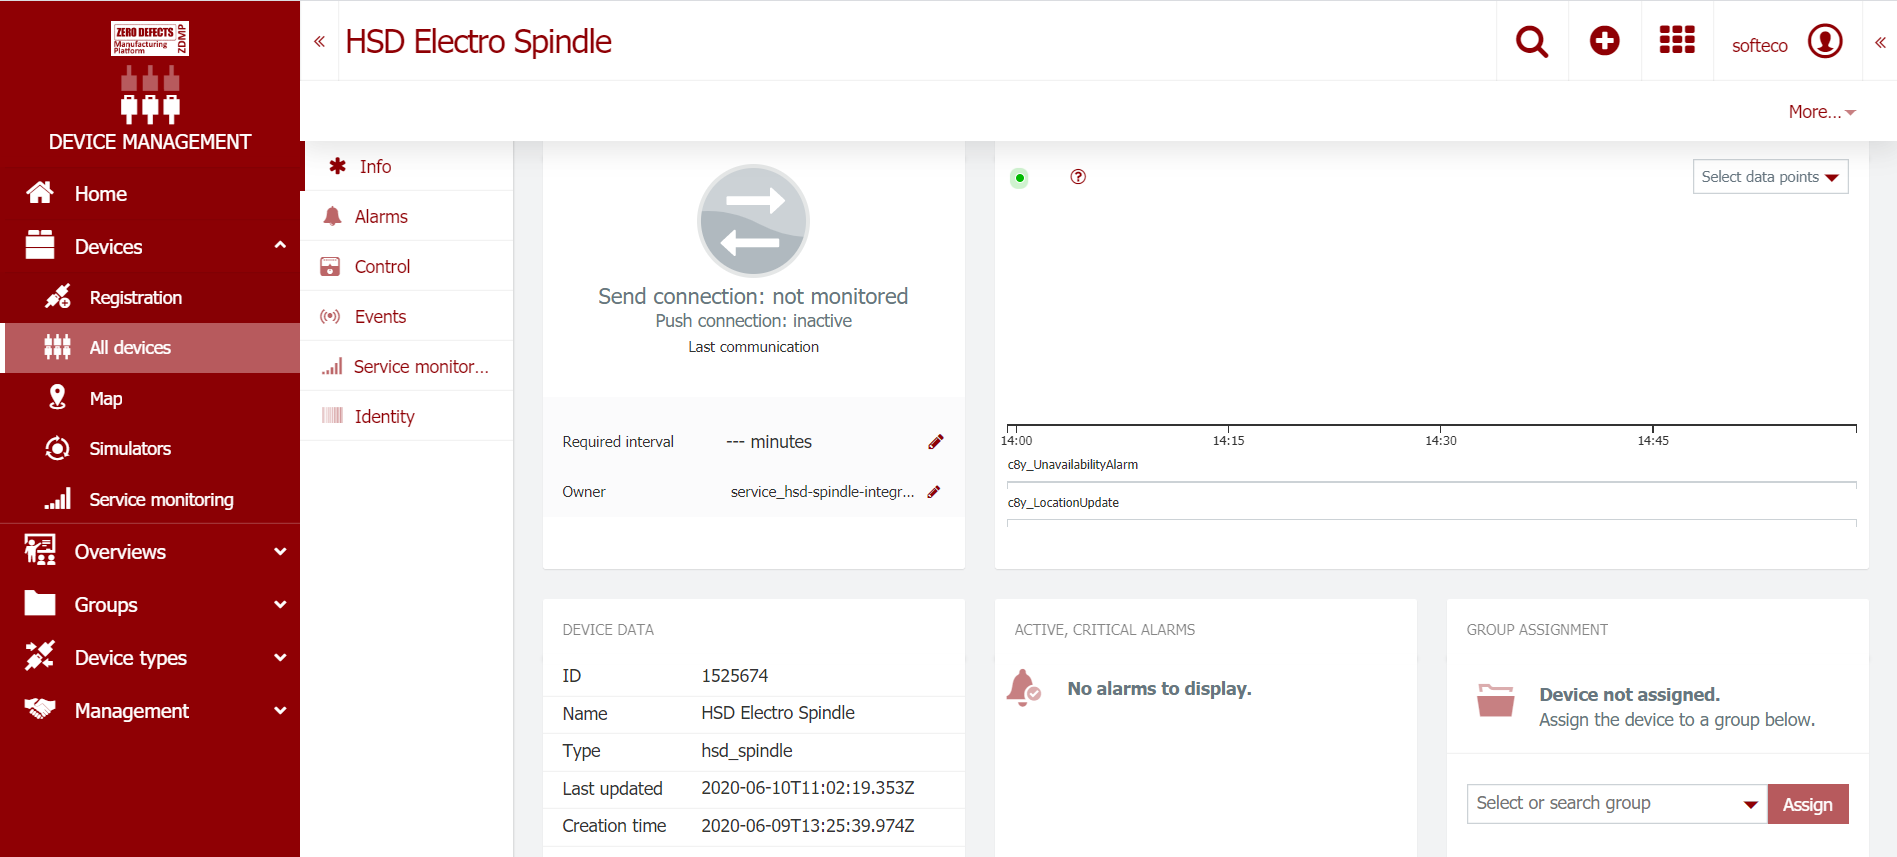The height and width of the screenshot is (857, 1897).
Task: Switch to the Info tab
Action: tap(407, 166)
